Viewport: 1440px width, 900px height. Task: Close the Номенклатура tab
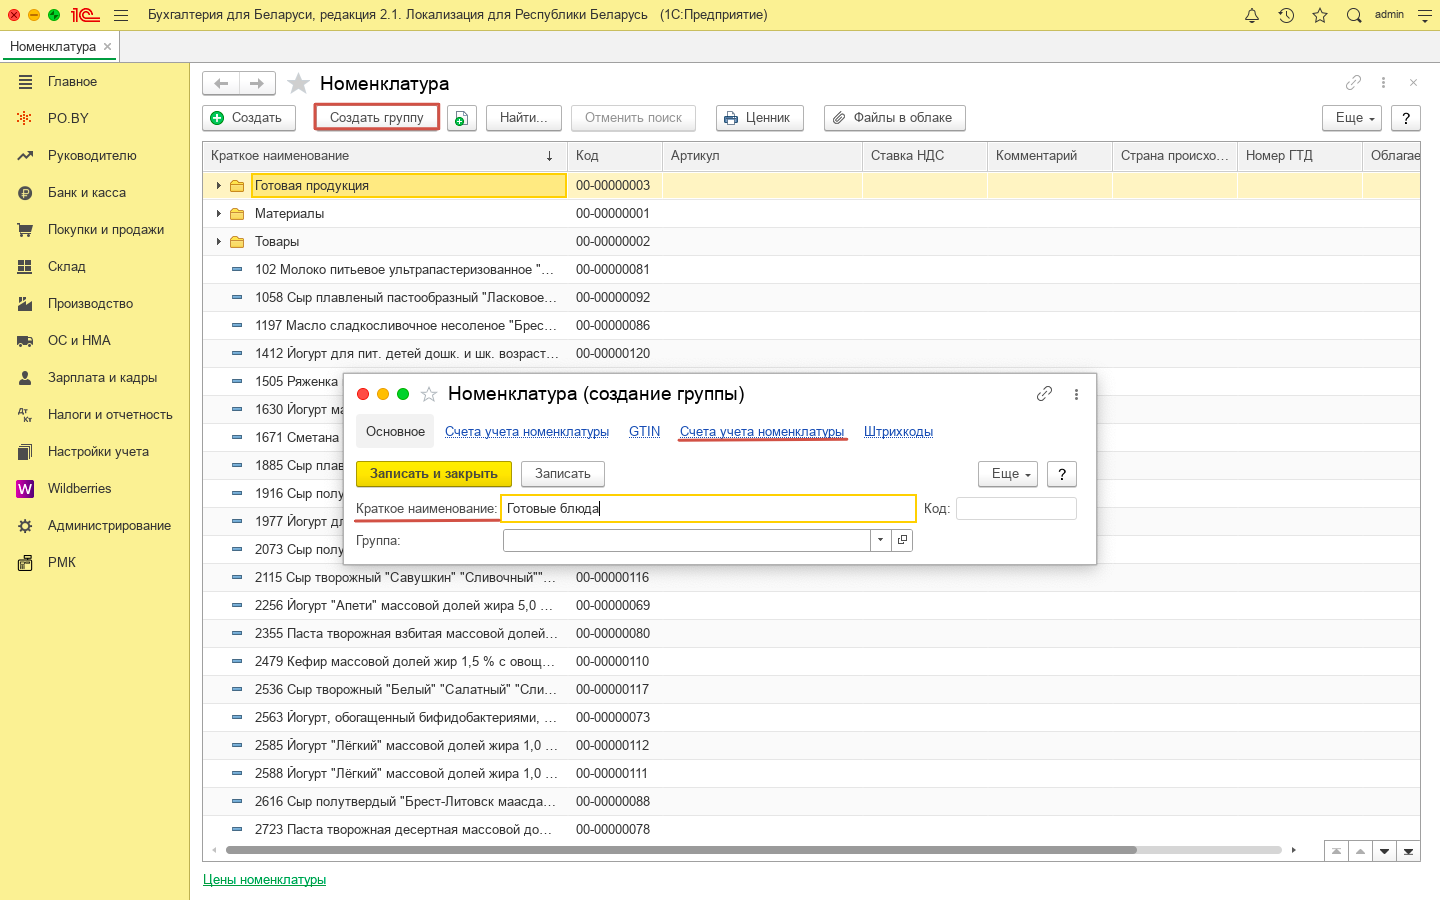107,47
